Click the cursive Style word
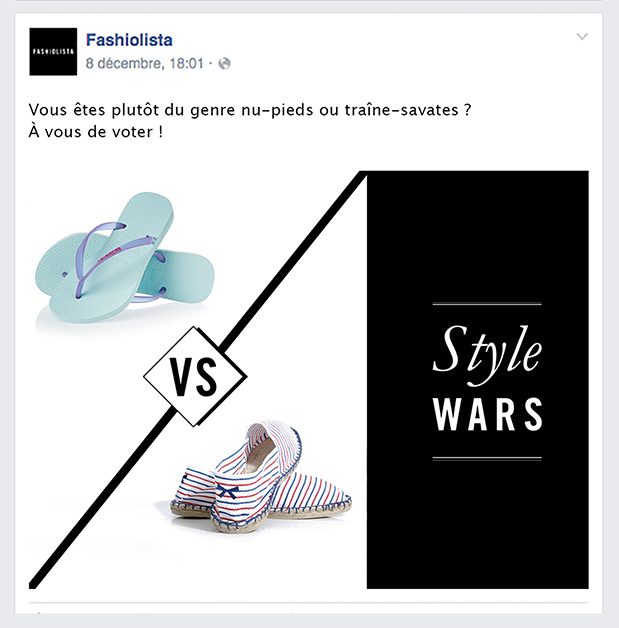Screen dimensions: 619x628 click(487, 354)
